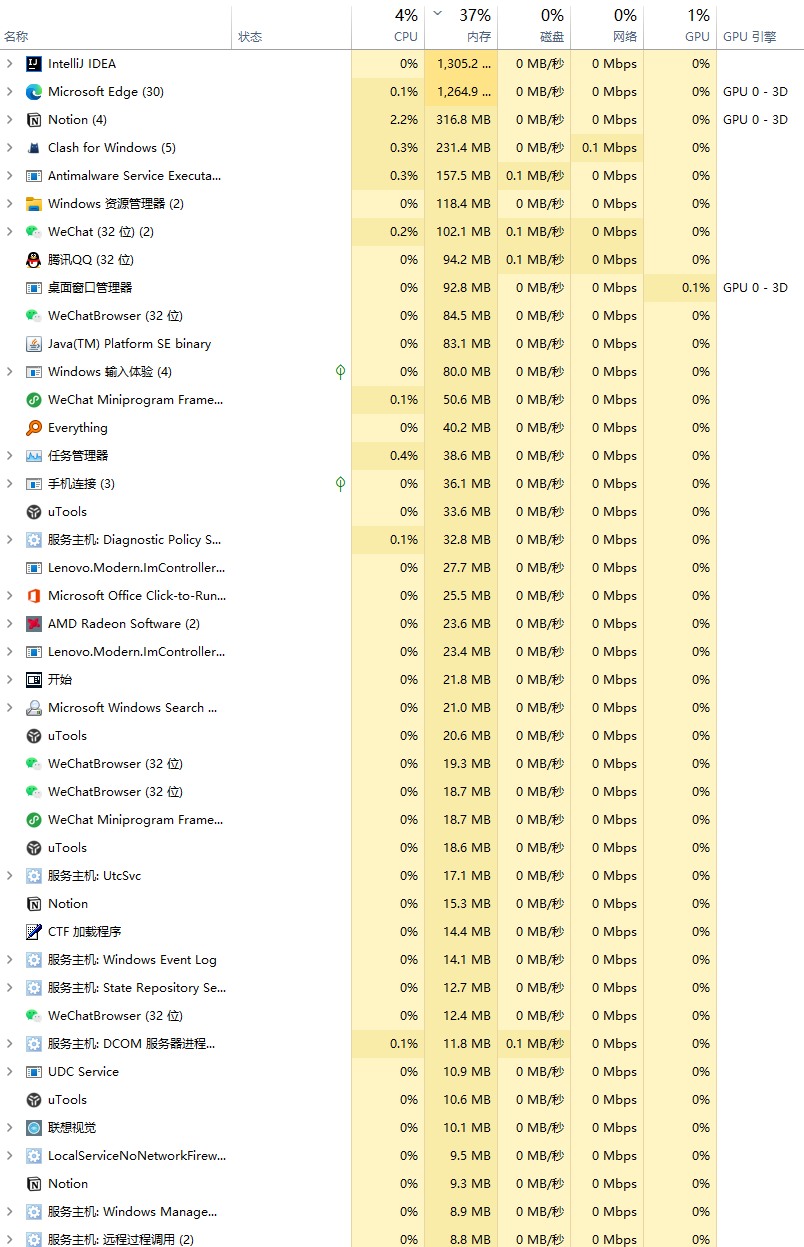Click the Everything search icon
Viewport: 804px width, 1247px height.
pyautogui.click(x=34, y=427)
